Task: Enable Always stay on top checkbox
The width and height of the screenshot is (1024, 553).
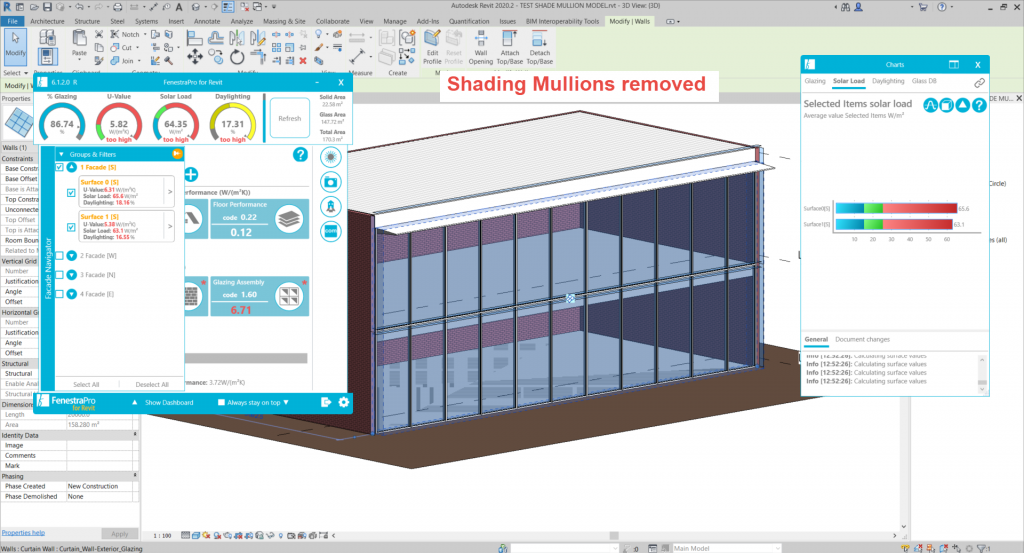Action: [221, 402]
